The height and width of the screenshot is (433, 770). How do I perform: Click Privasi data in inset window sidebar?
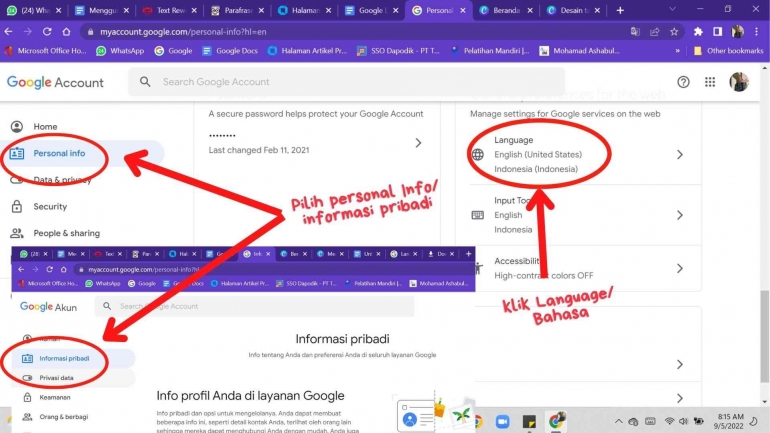click(x=56, y=378)
